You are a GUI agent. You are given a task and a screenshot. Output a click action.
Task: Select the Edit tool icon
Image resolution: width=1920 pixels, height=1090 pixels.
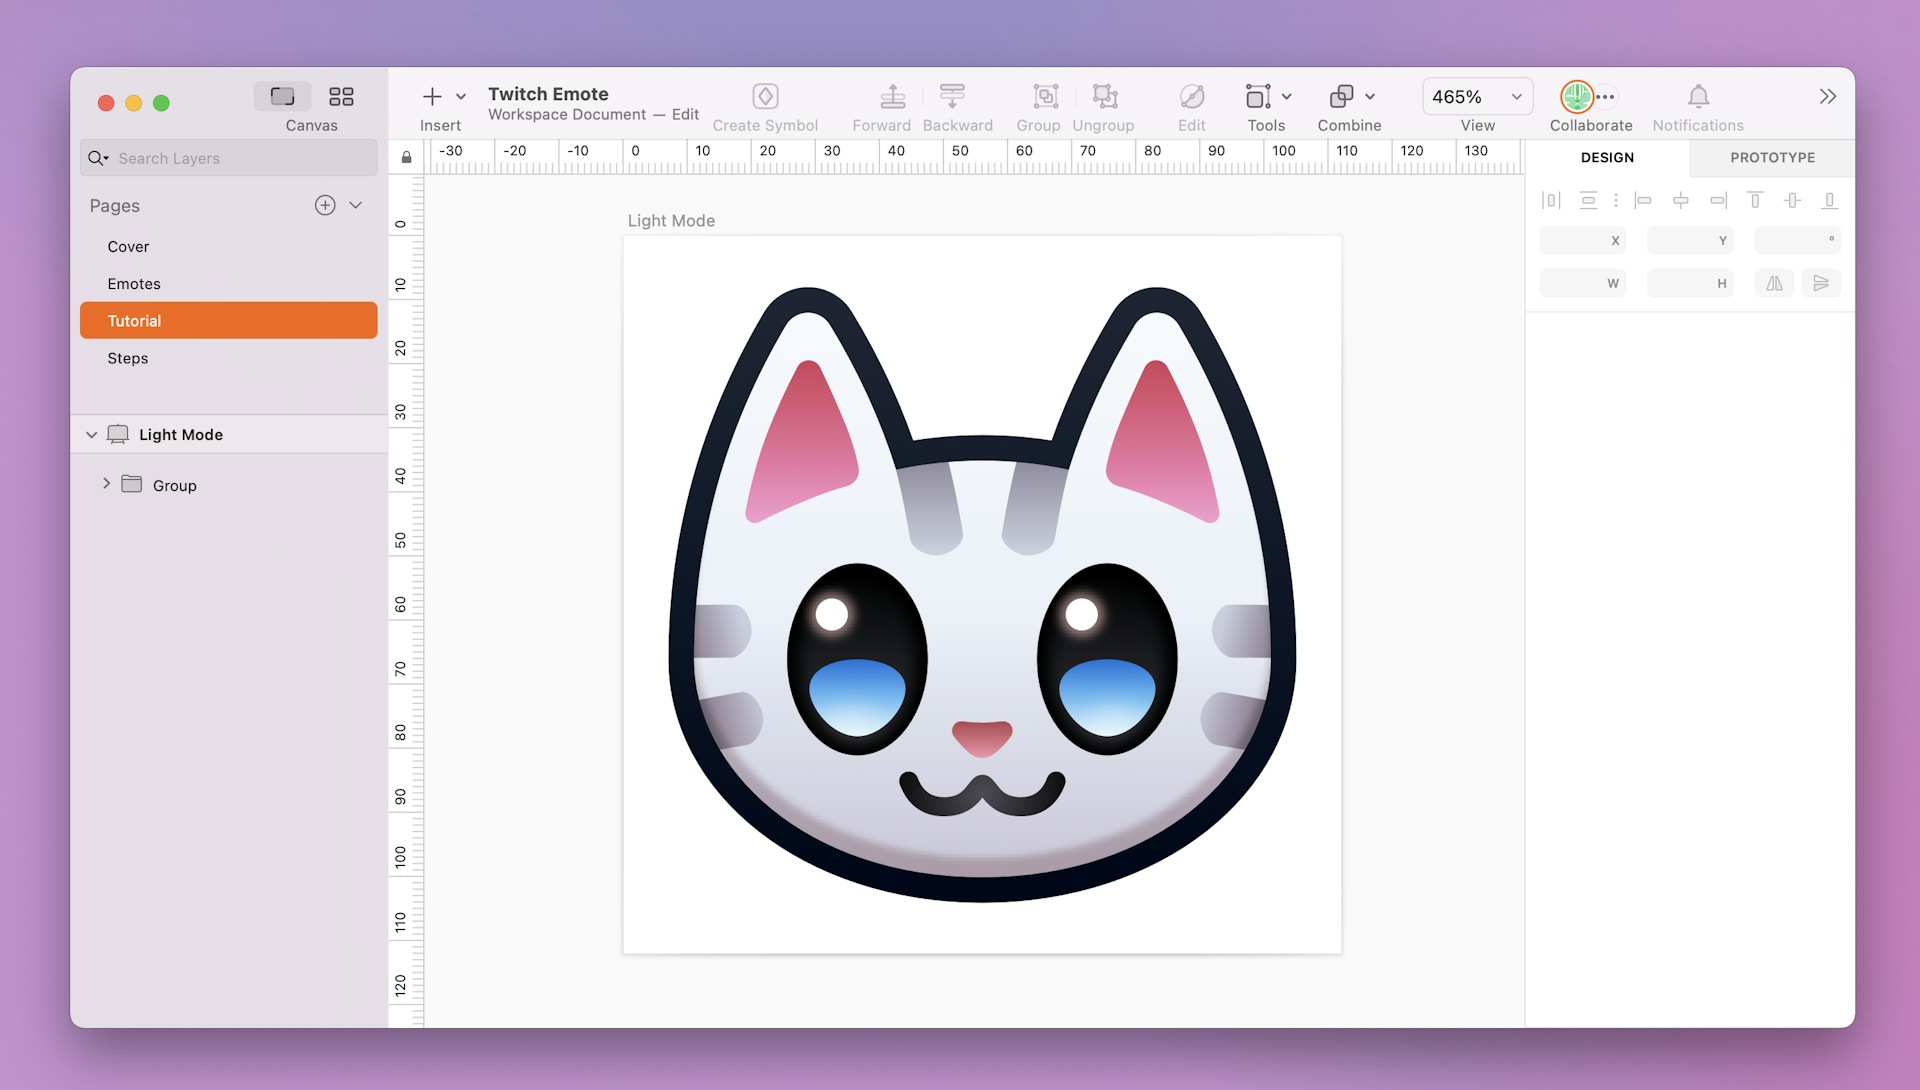pyautogui.click(x=1192, y=95)
